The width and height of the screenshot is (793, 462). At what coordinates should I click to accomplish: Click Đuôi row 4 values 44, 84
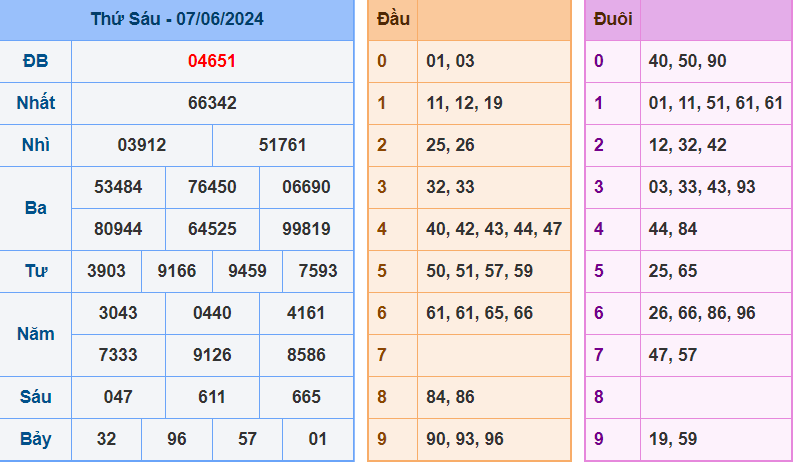point(673,229)
